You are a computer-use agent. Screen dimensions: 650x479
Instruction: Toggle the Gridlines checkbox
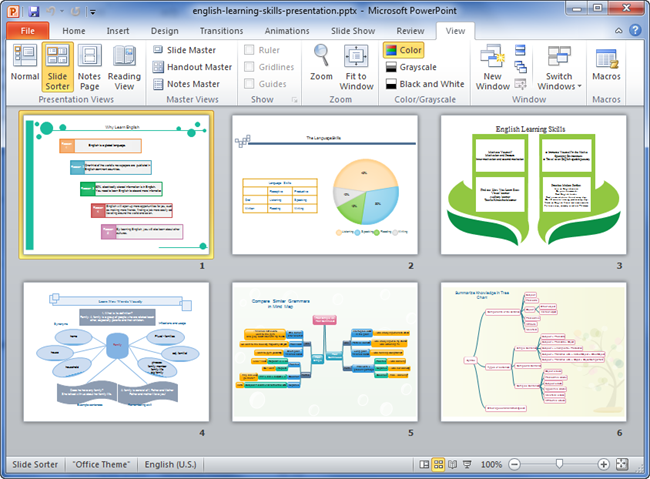pyautogui.click(x=249, y=67)
